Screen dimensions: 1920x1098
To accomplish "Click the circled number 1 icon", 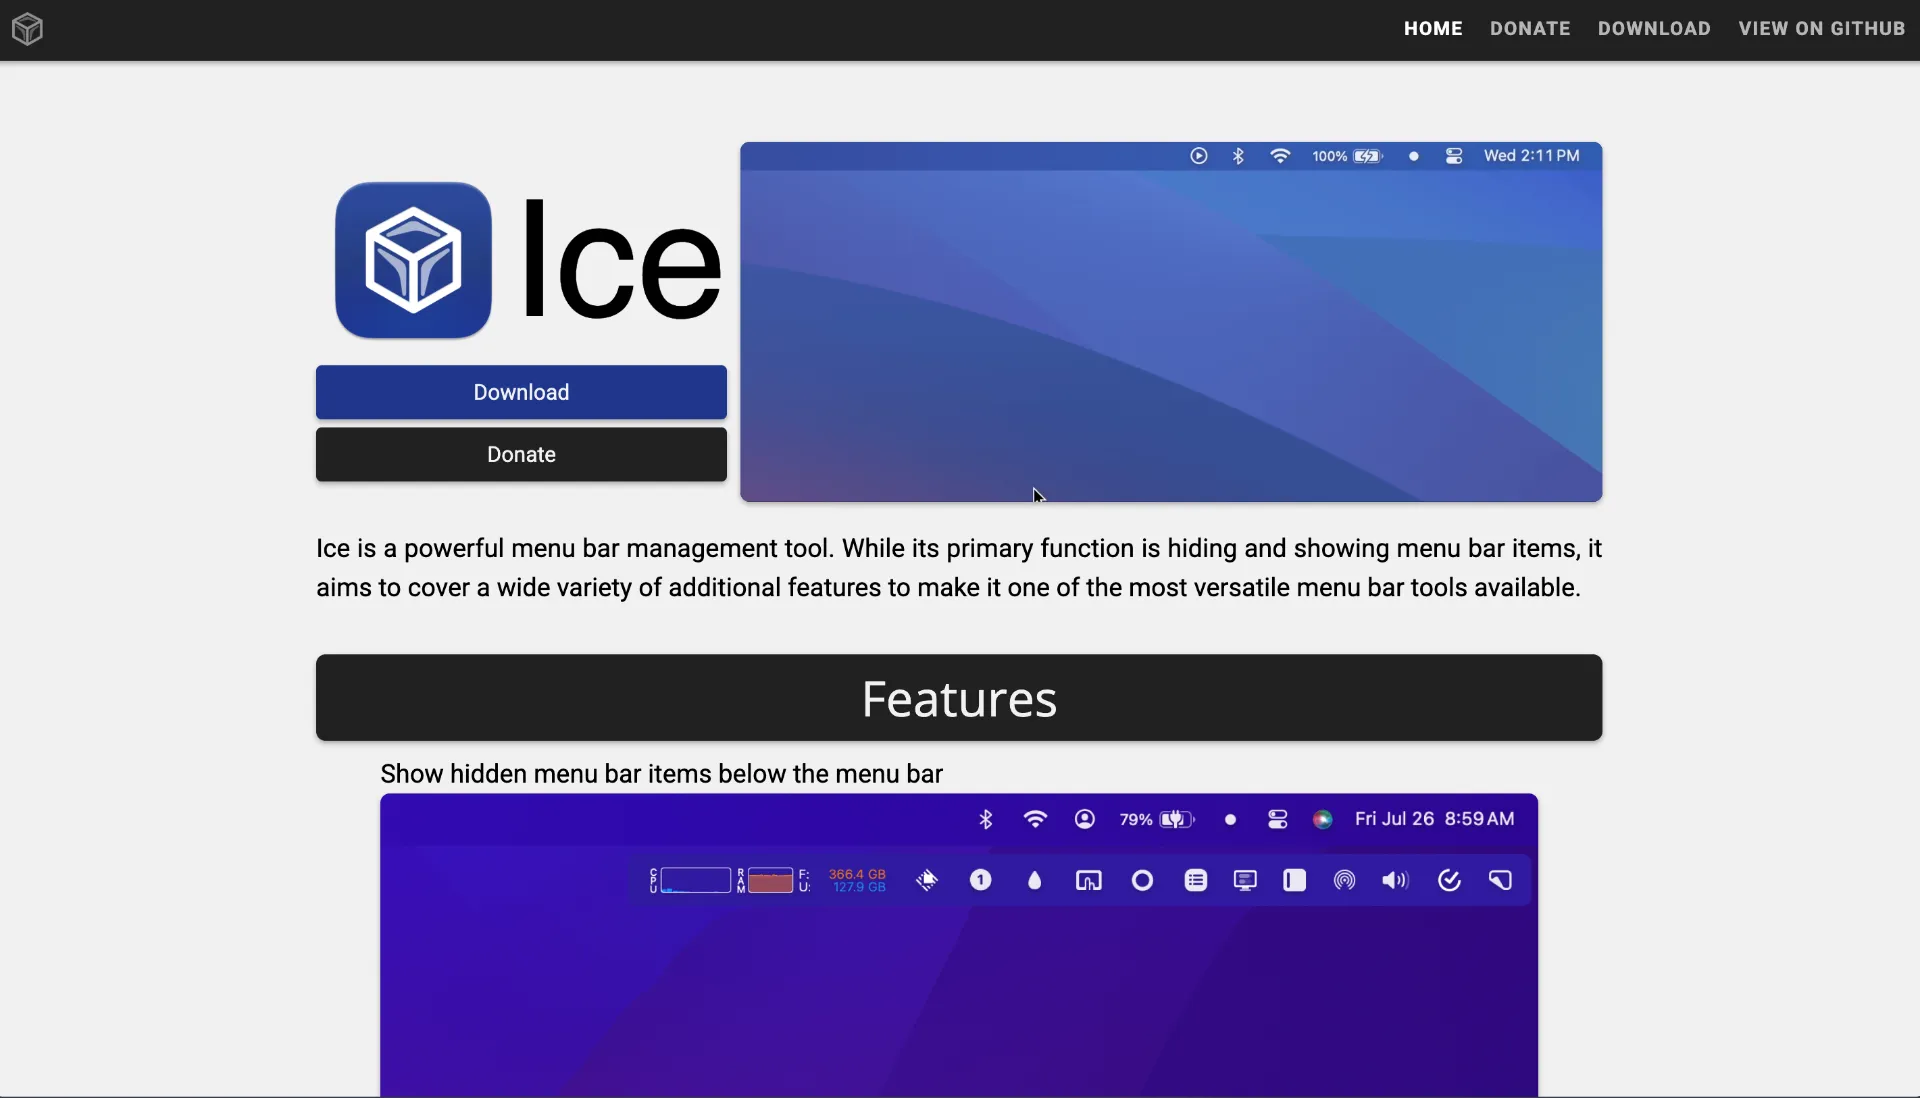I will coord(981,880).
